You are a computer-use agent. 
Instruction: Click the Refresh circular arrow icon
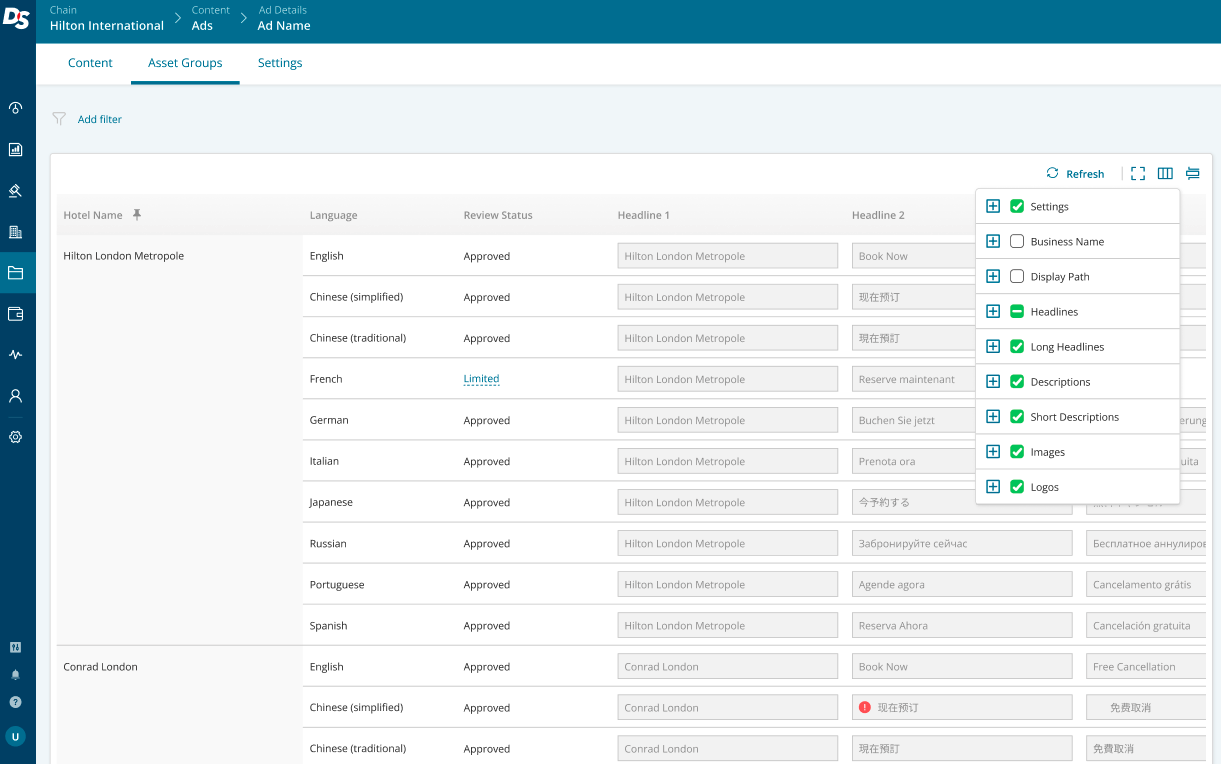click(1052, 173)
